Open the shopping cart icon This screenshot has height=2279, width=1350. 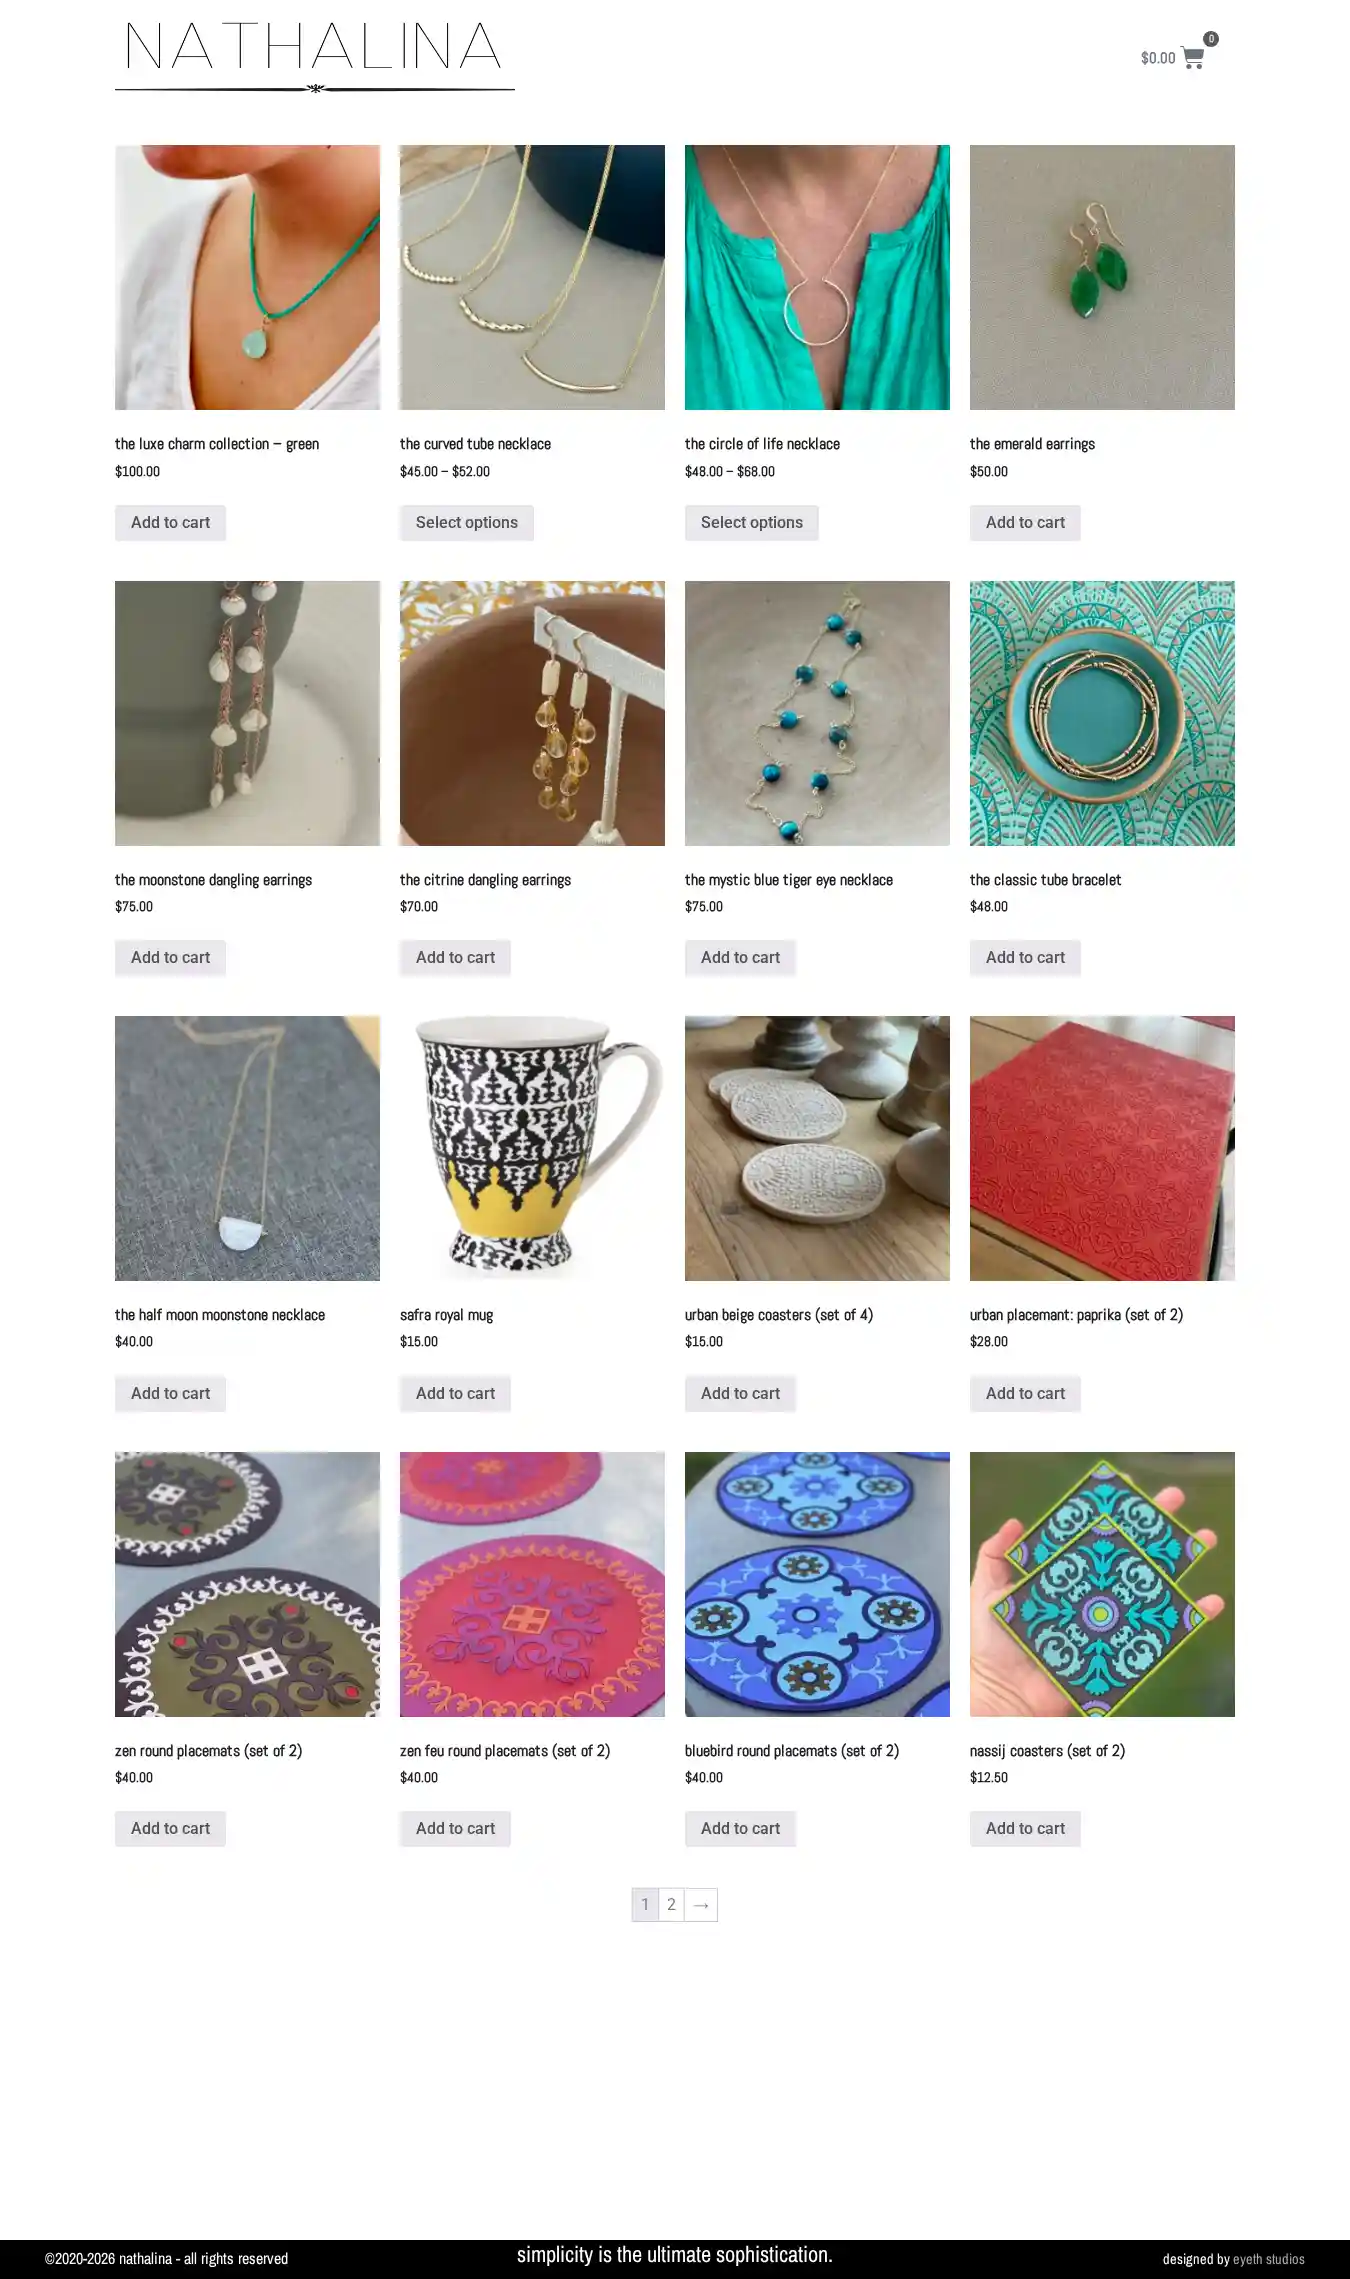tap(1192, 58)
